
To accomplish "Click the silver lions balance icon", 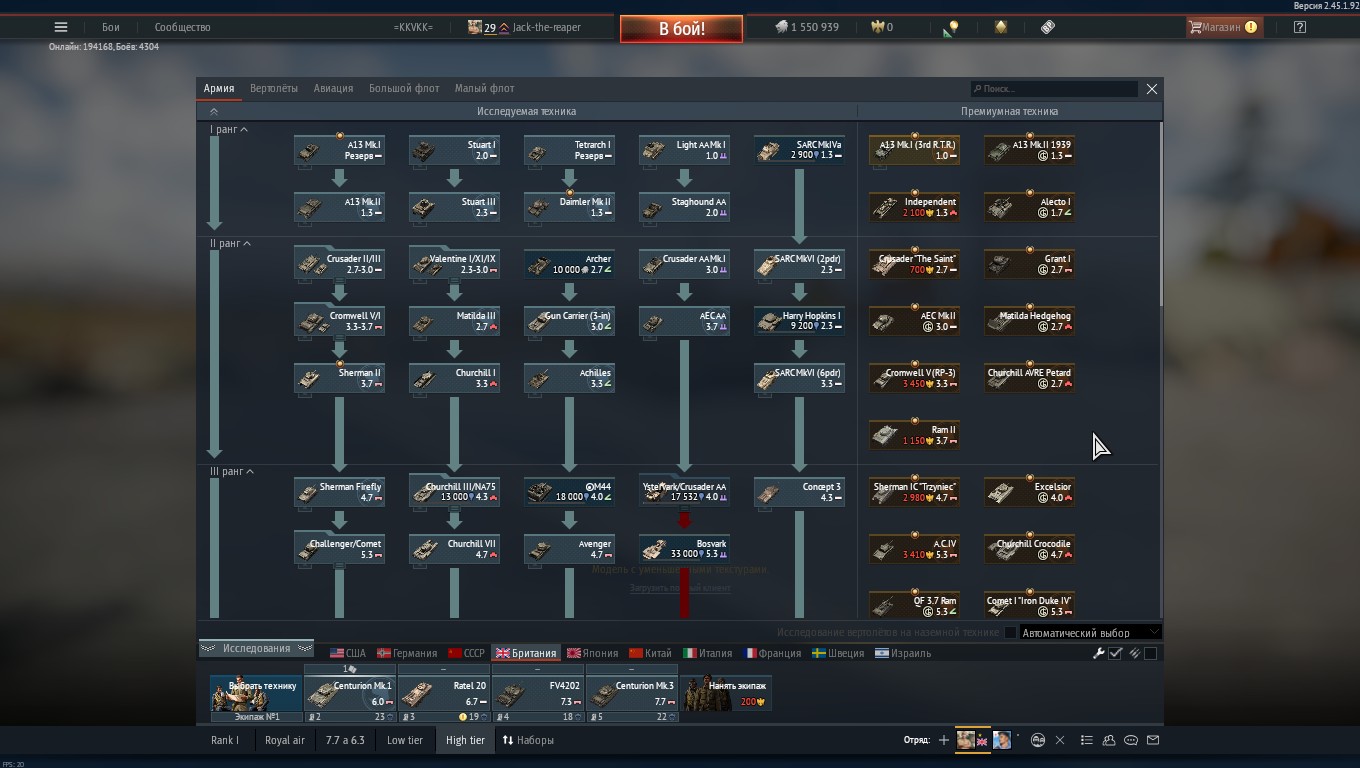I will (782, 27).
